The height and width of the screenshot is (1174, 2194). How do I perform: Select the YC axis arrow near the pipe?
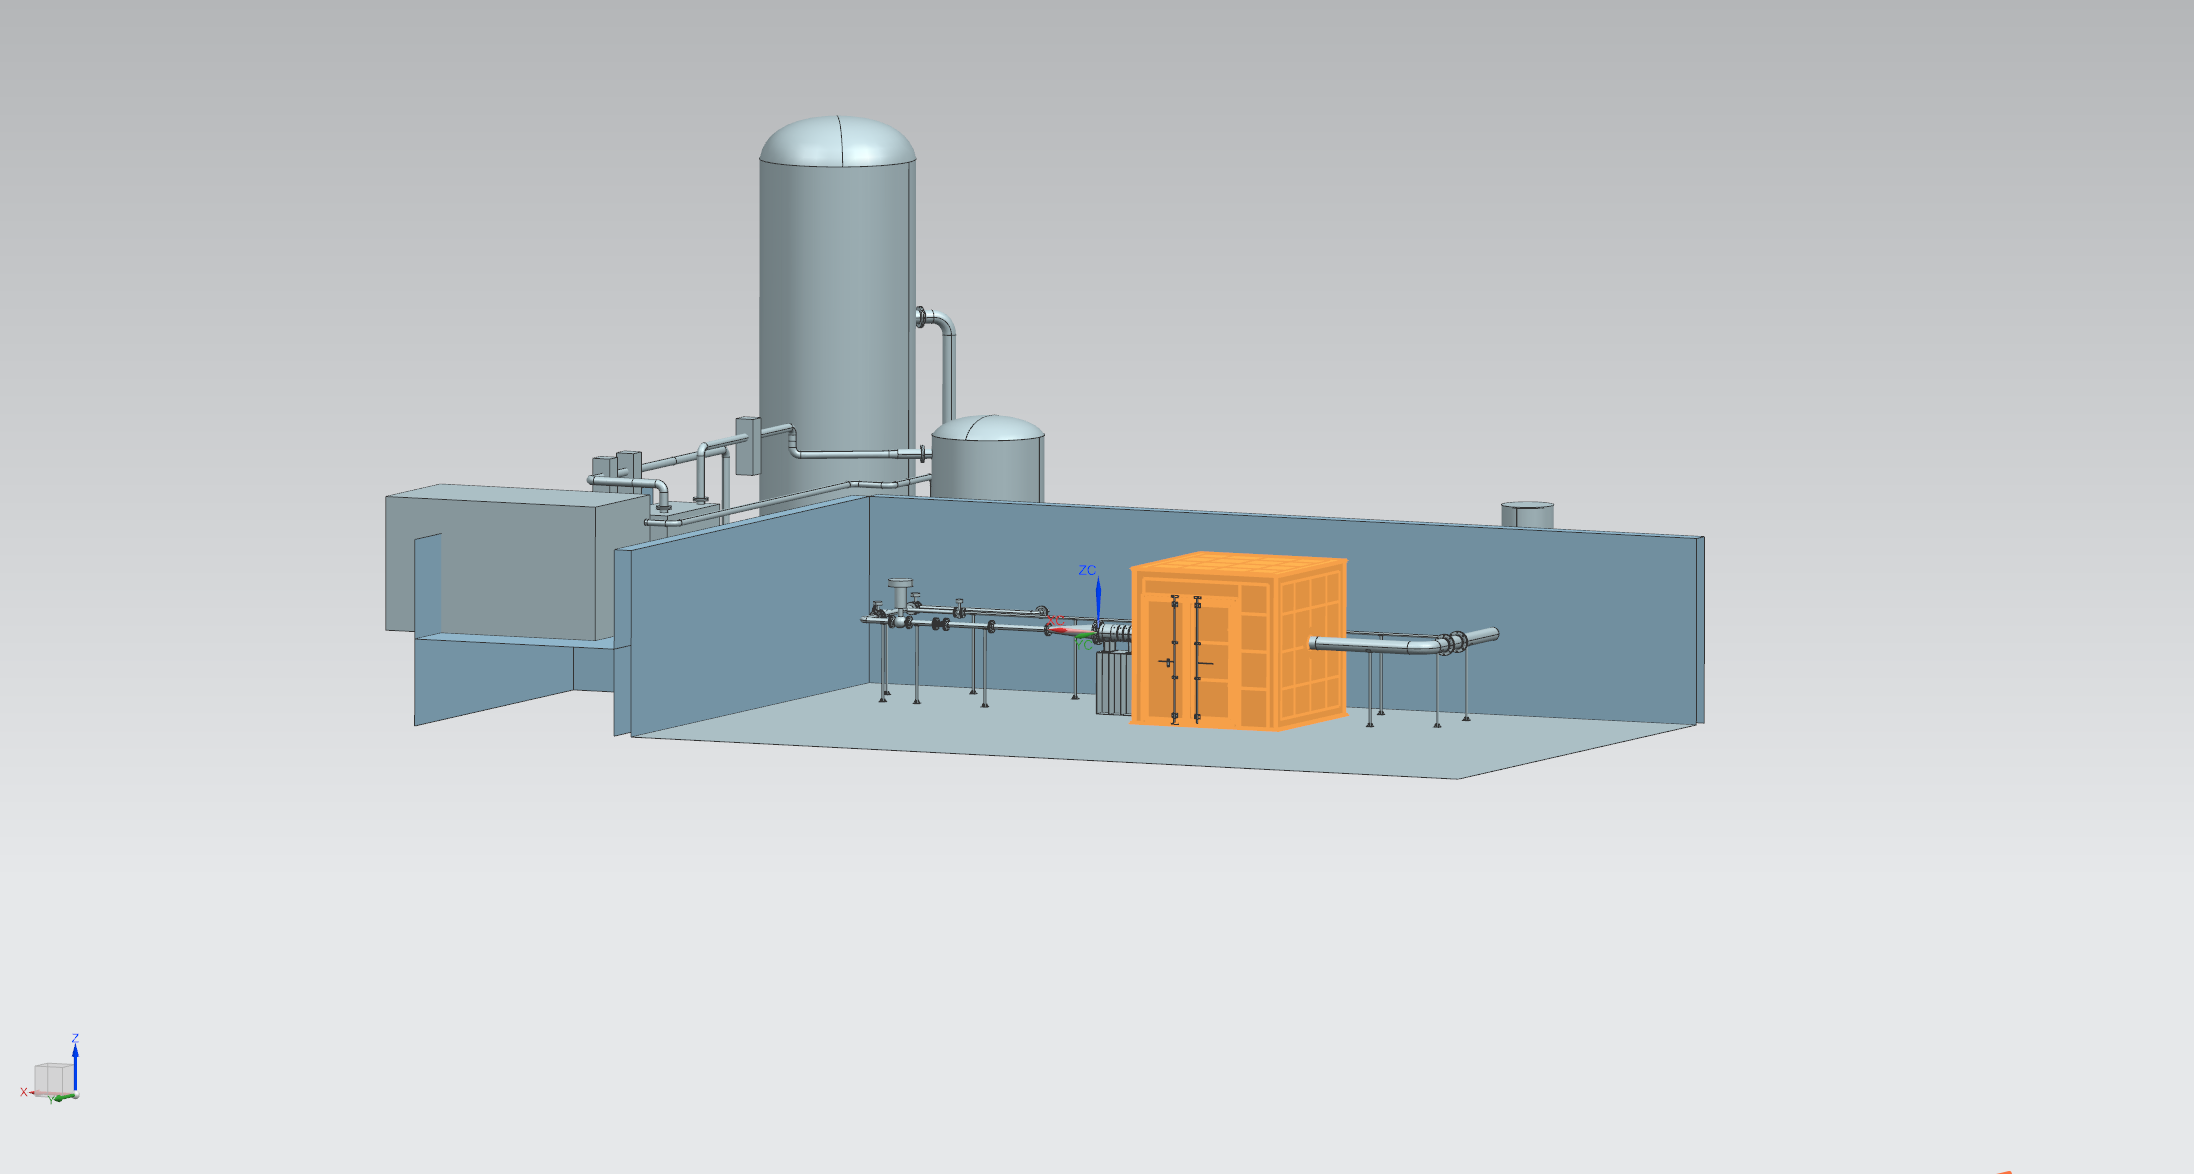pyautogui.click(x=1085, y=637)
